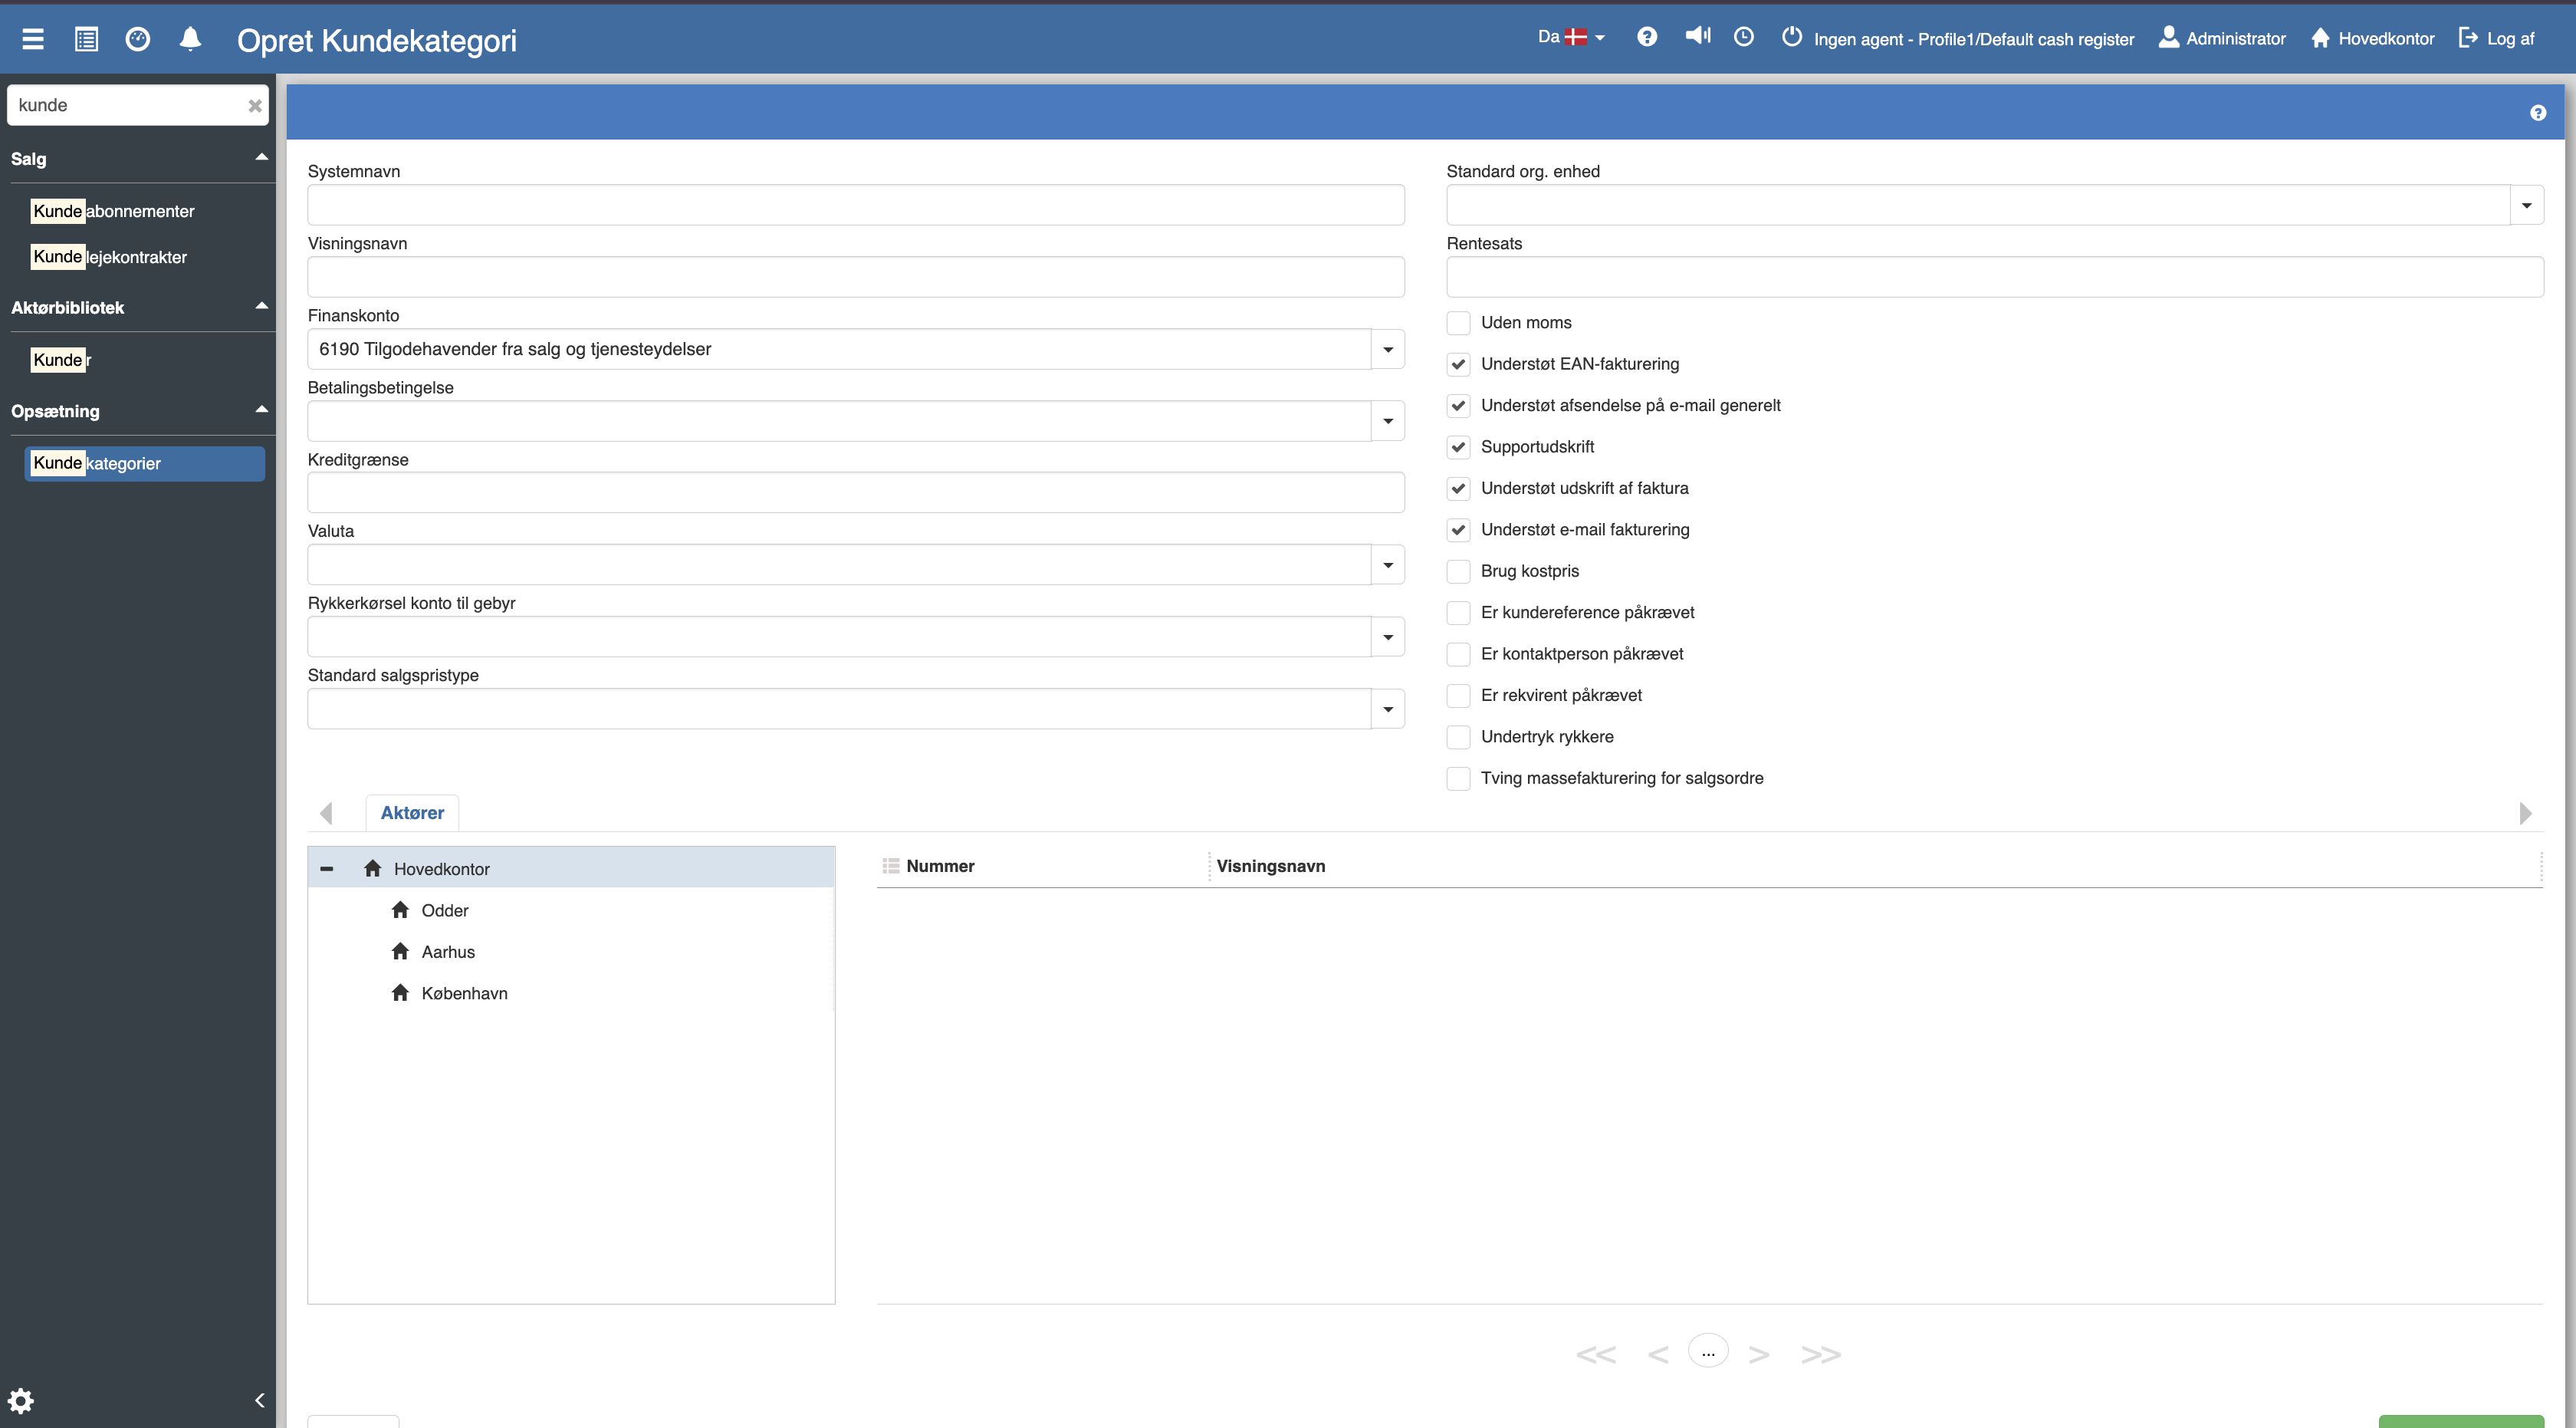Screen dimensions: 2576x1428
Task: Clear the kunde search field
Action: (x=254, y=105)
